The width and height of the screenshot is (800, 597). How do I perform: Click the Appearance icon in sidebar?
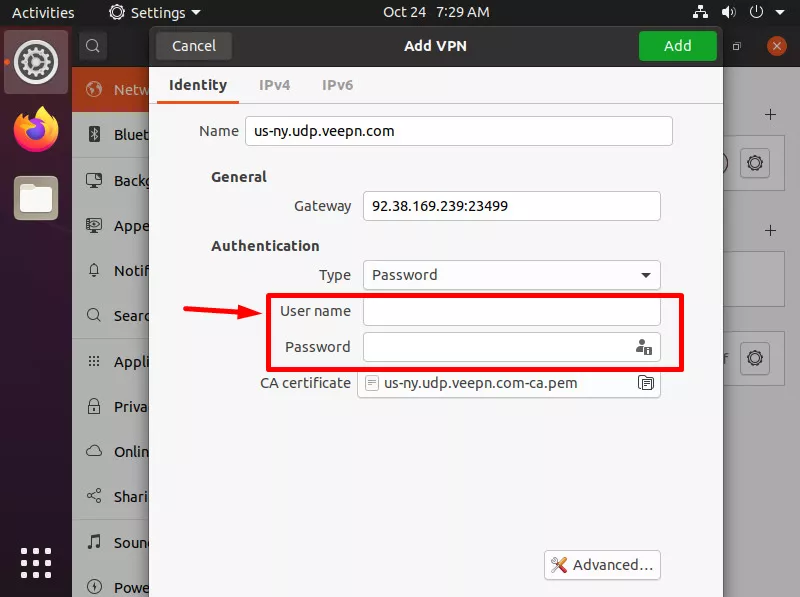(x=94, y=225)
